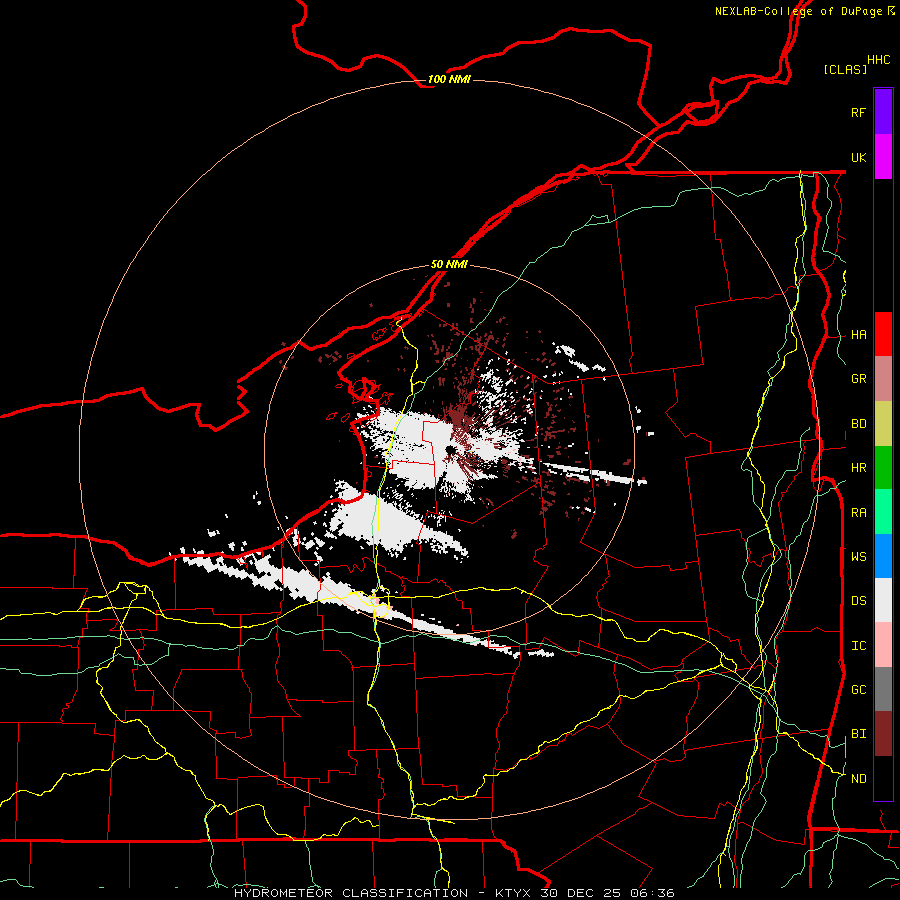900x900 pixels.
Task: Click the ND legend label
Action: click(x=858, y=779)
